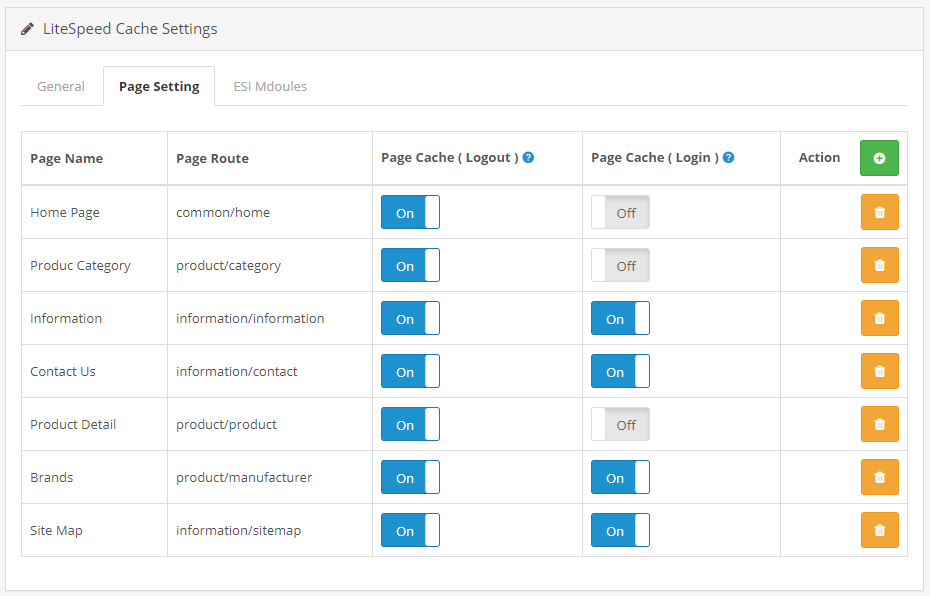Remove the Product Detail row

point(879,424)
